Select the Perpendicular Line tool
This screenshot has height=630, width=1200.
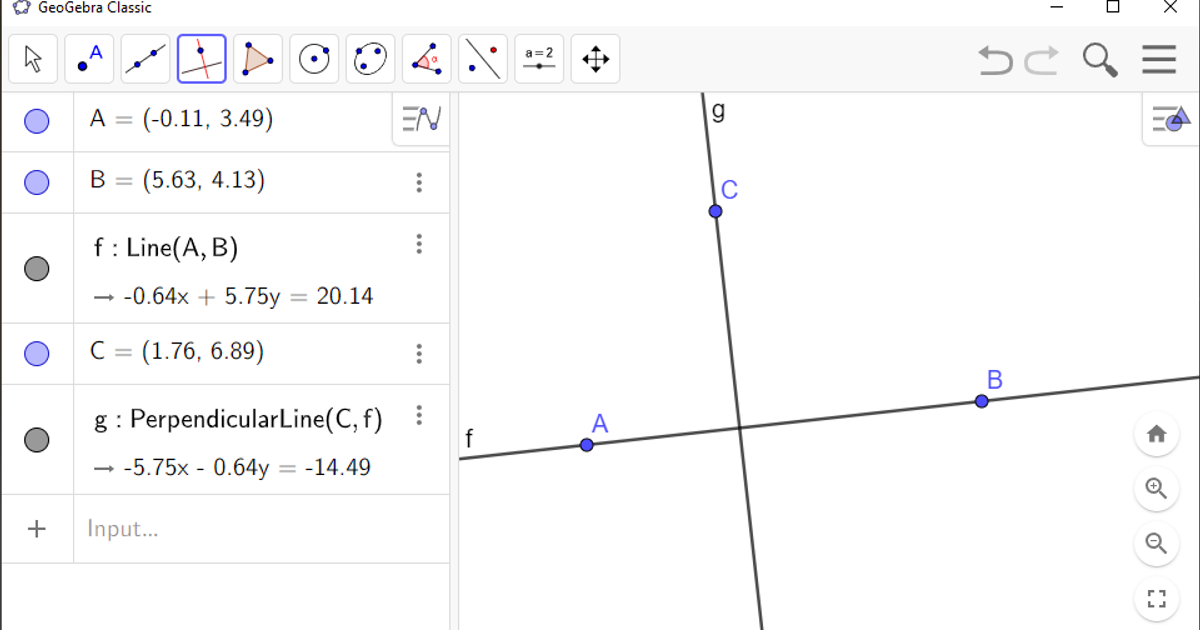(202, 59)
